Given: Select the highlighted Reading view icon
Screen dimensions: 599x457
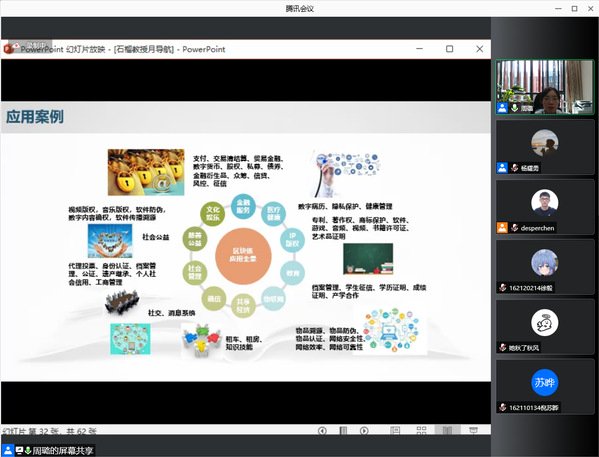Looking at the screenshot, I should coord(447,430).
